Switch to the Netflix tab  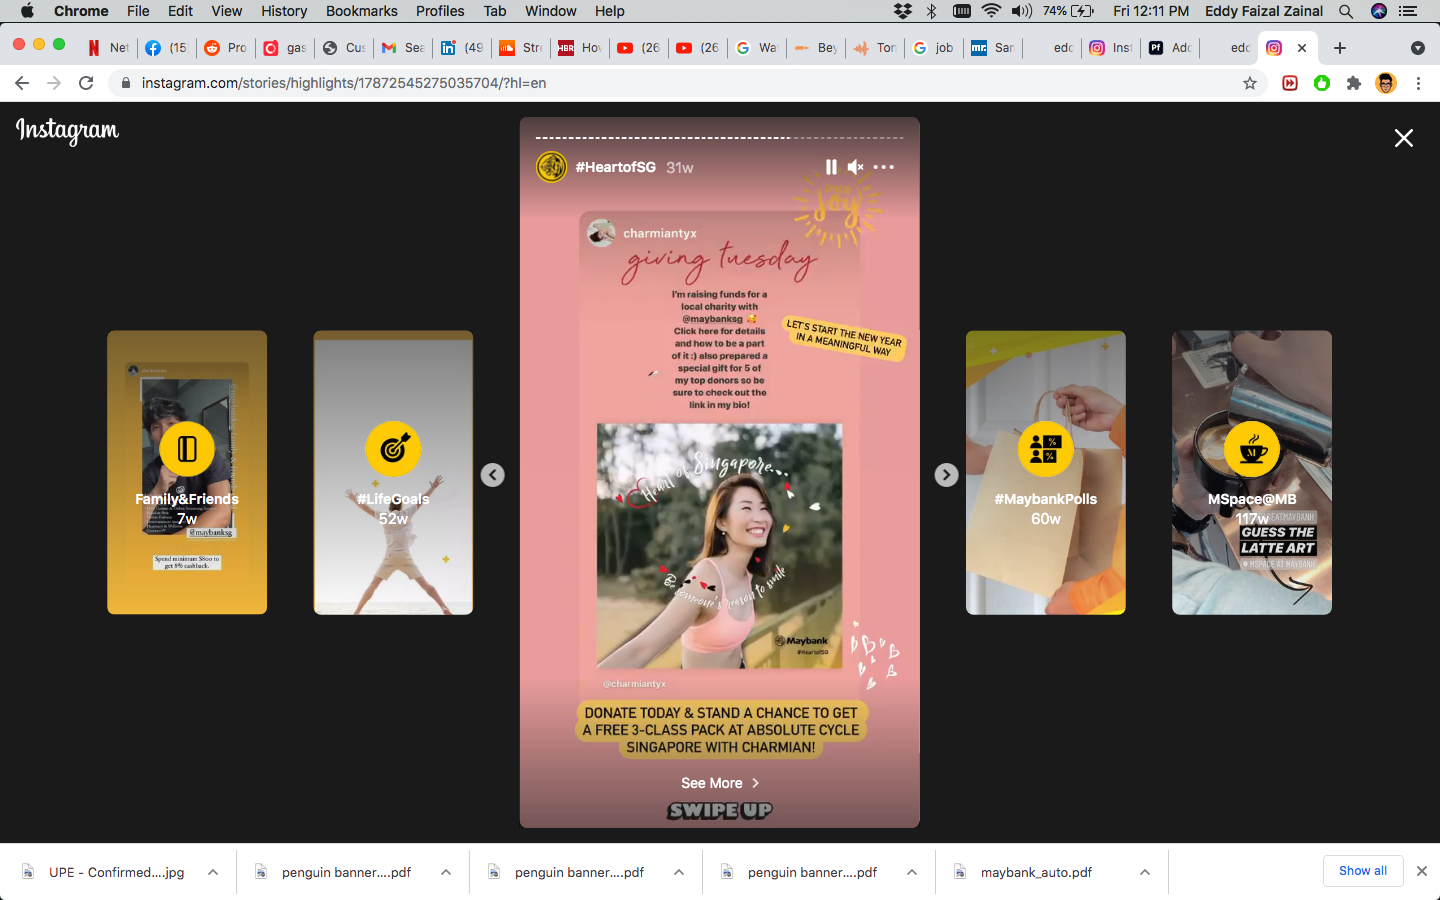pos(108,47)
